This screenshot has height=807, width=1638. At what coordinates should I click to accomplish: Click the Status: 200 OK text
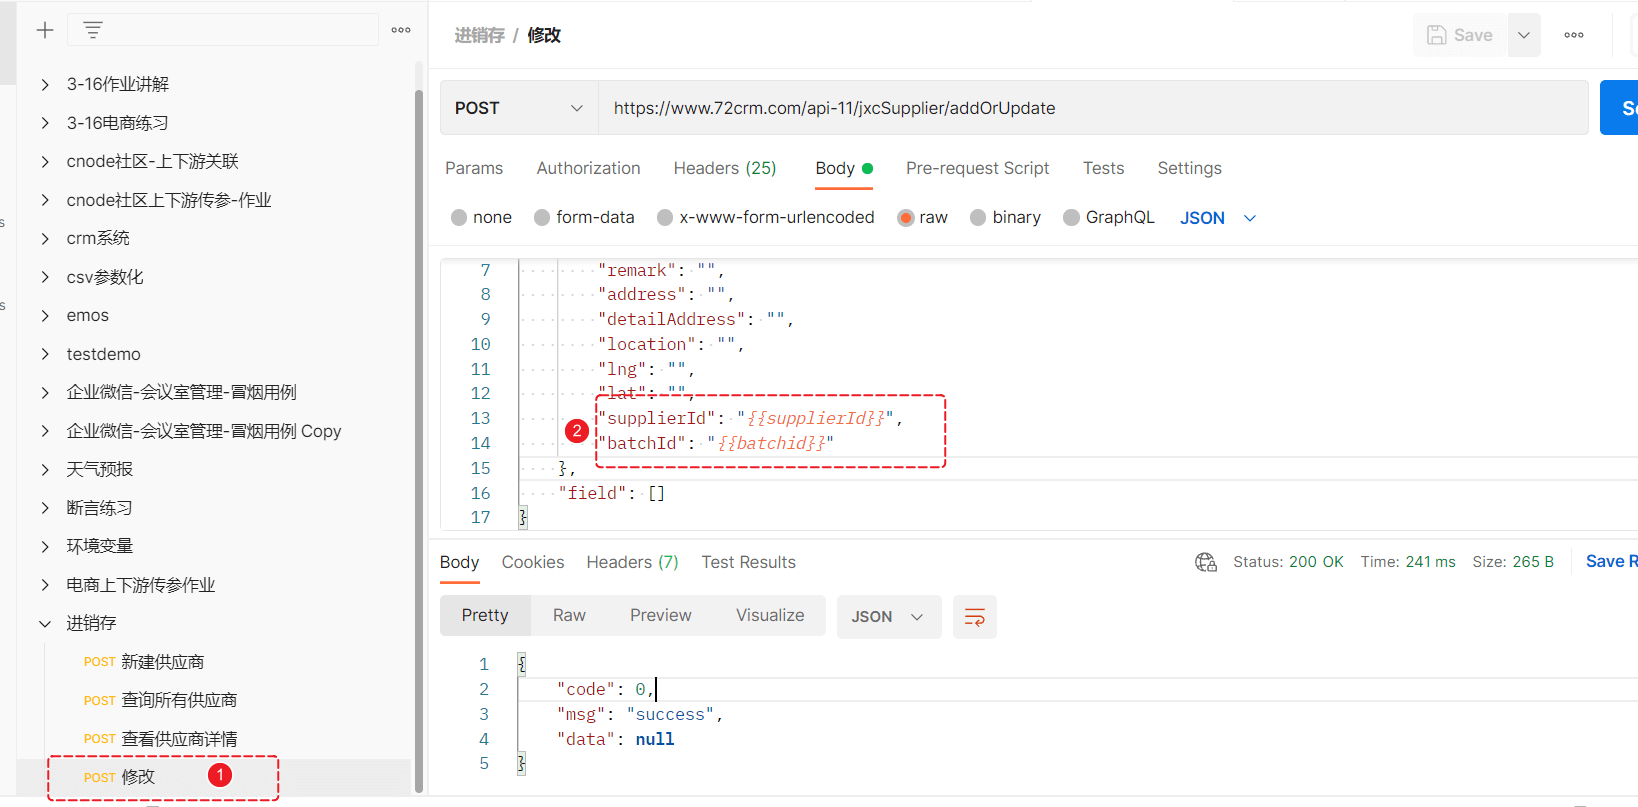1288,562
